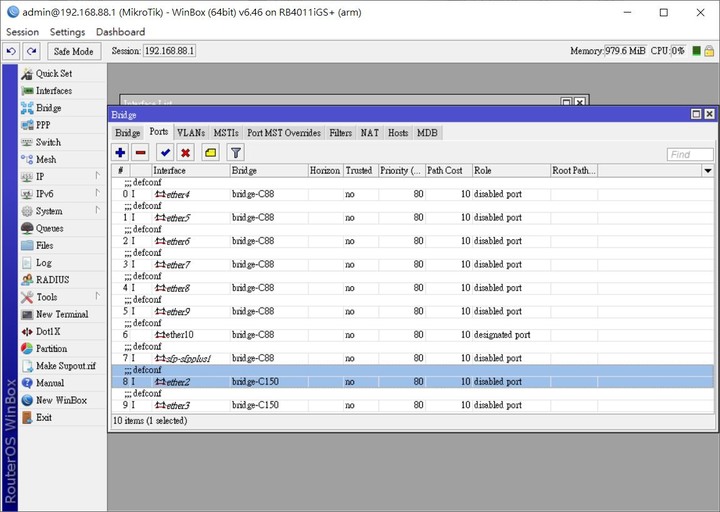Screen dimensions: 720x512
Task: Open Dashboard menu
Action: pyautogui.click(x=120, y=32)
